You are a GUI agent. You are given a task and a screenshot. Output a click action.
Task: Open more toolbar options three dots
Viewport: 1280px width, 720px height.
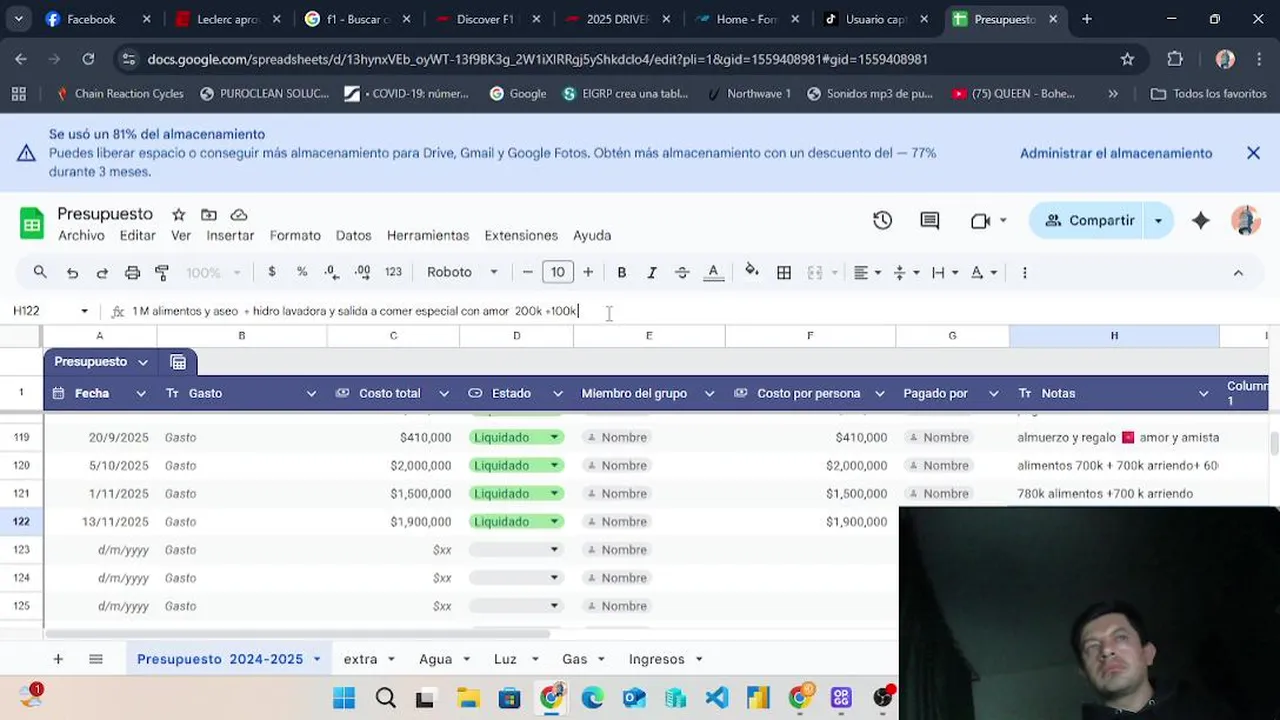(1024, 272)
